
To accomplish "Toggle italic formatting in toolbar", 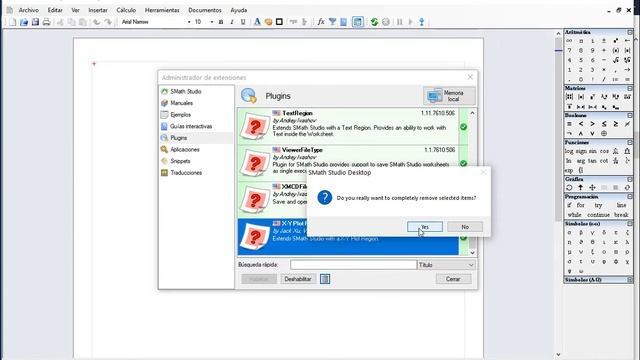I will [232, 22].
